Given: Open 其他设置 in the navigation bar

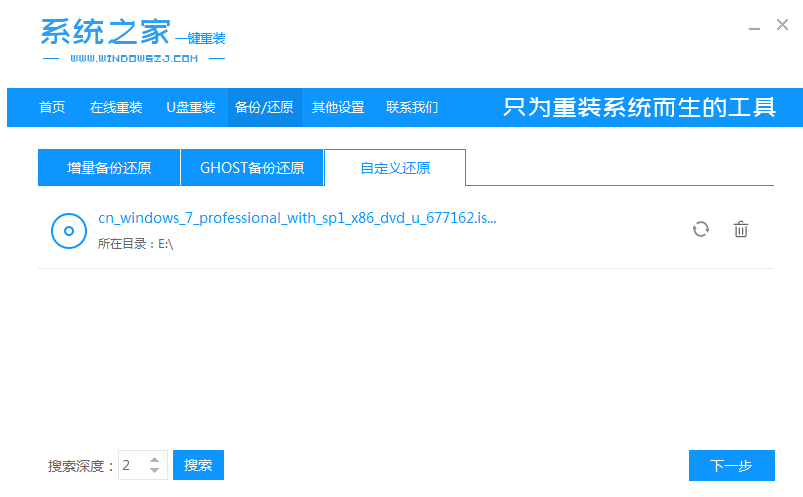Looking at the screenshot, I should (338, 107).
